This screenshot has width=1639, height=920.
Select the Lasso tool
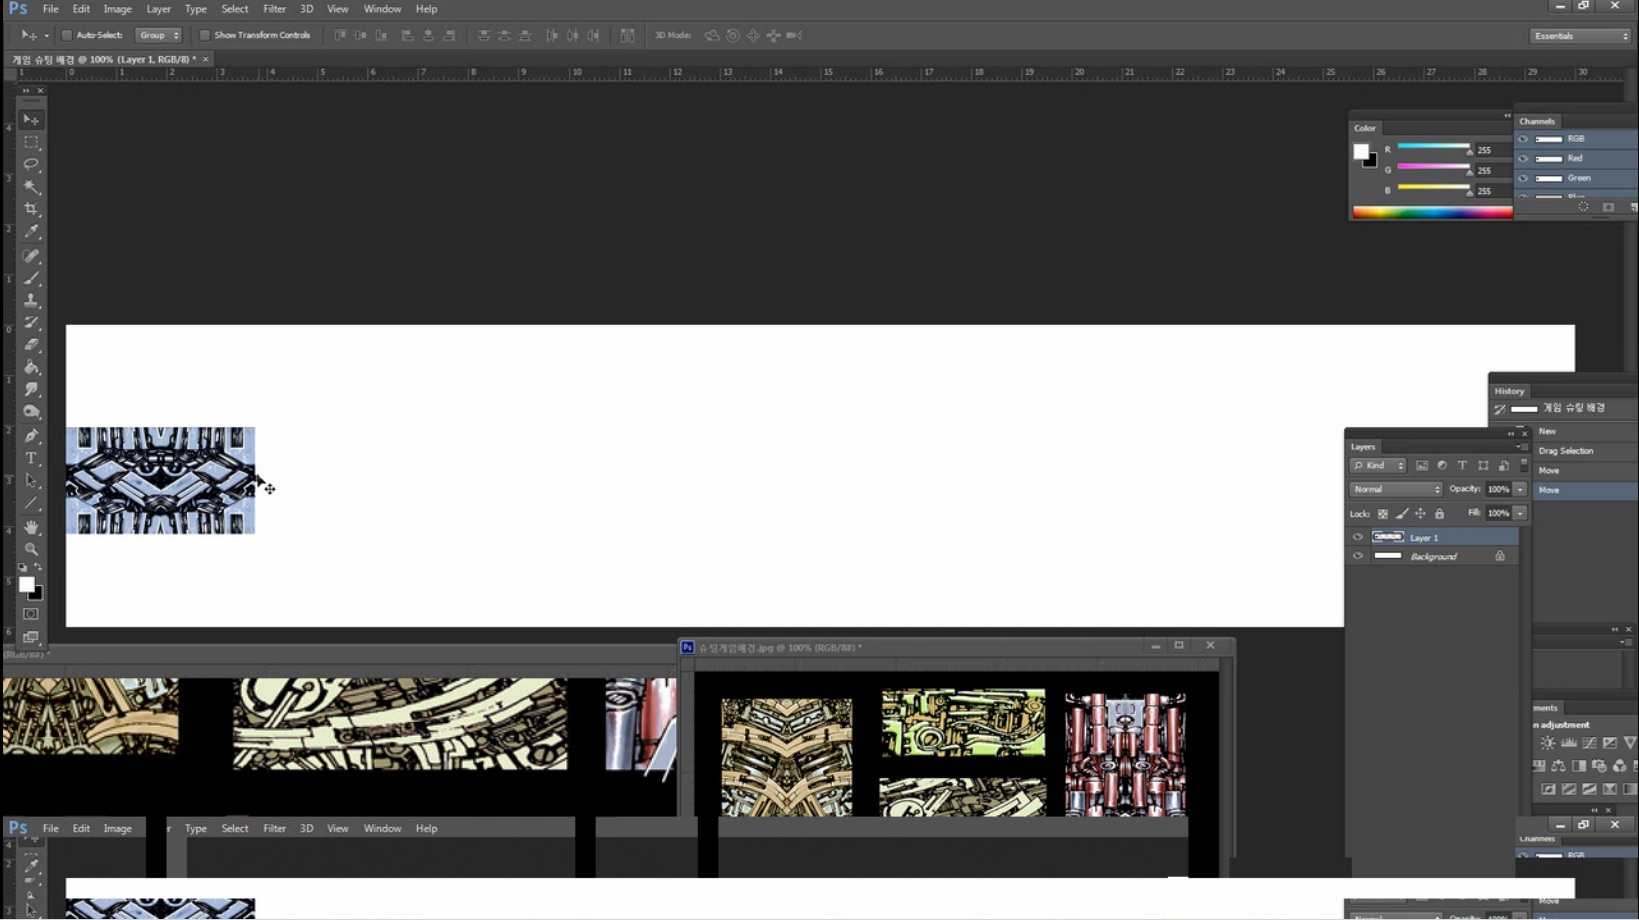[x=31, y=164]
